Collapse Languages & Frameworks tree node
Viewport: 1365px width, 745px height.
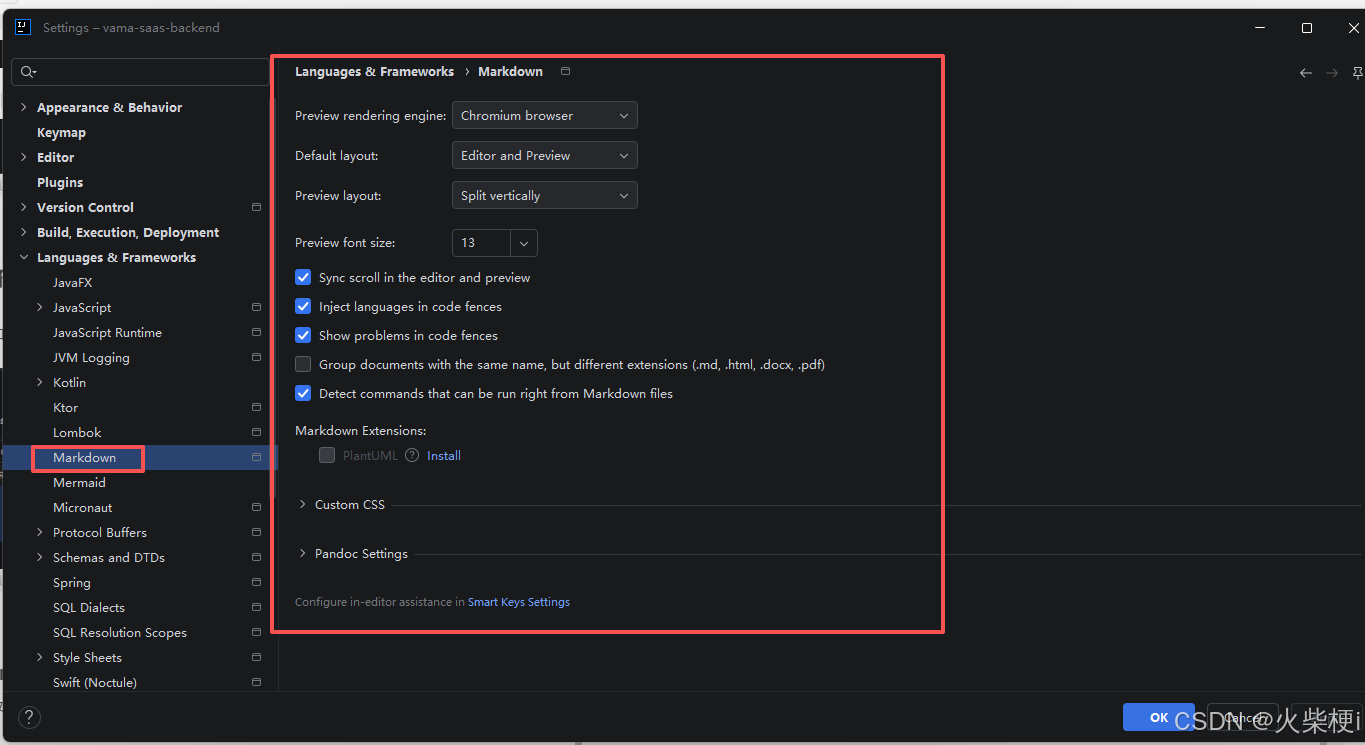pyautogui.click(x=24, y=257)
